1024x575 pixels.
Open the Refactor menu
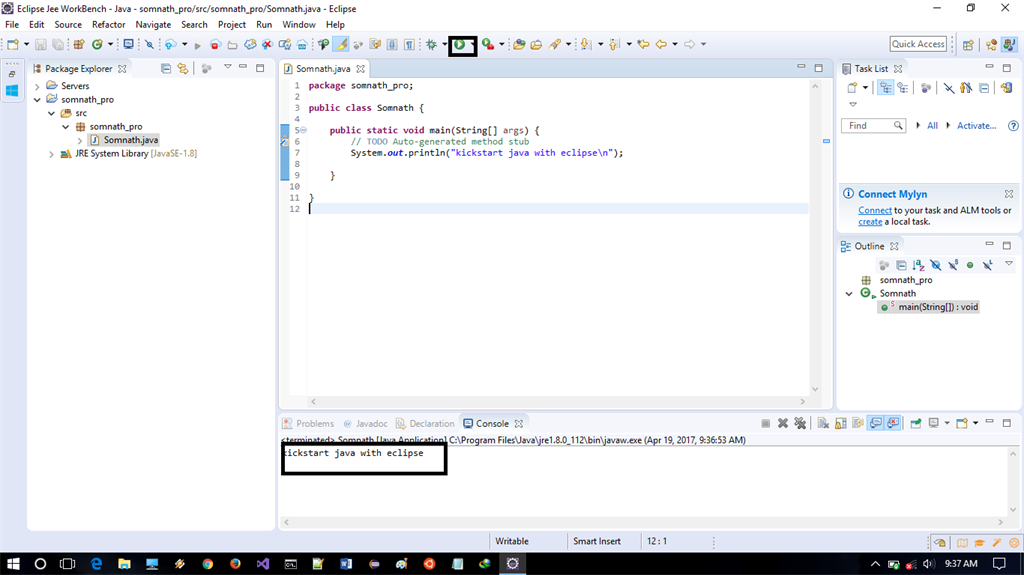click(x=109, y=24)
